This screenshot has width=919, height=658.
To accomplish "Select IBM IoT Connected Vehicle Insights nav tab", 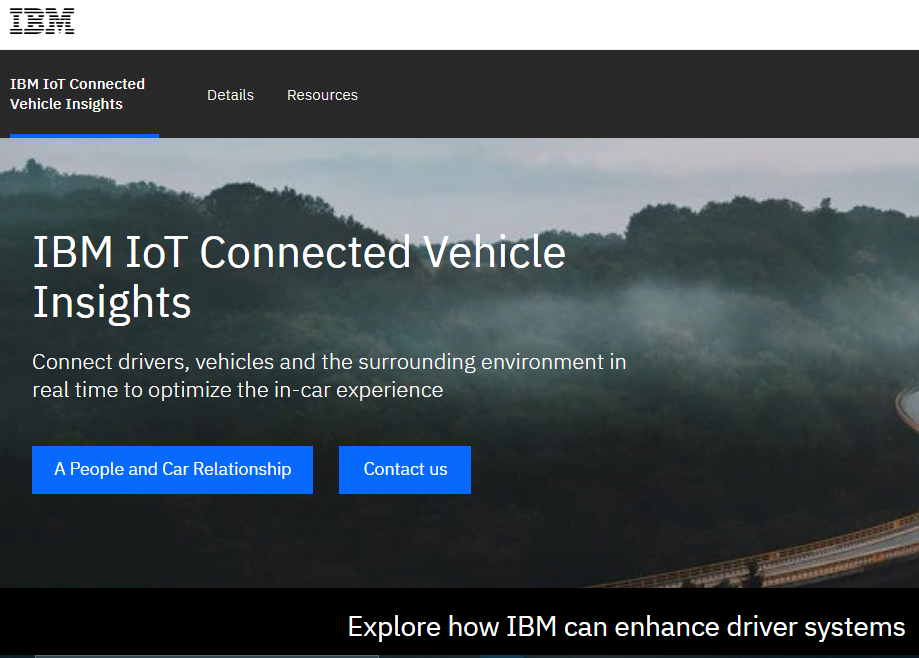I will pyautogui.click(x=77, y=94).
